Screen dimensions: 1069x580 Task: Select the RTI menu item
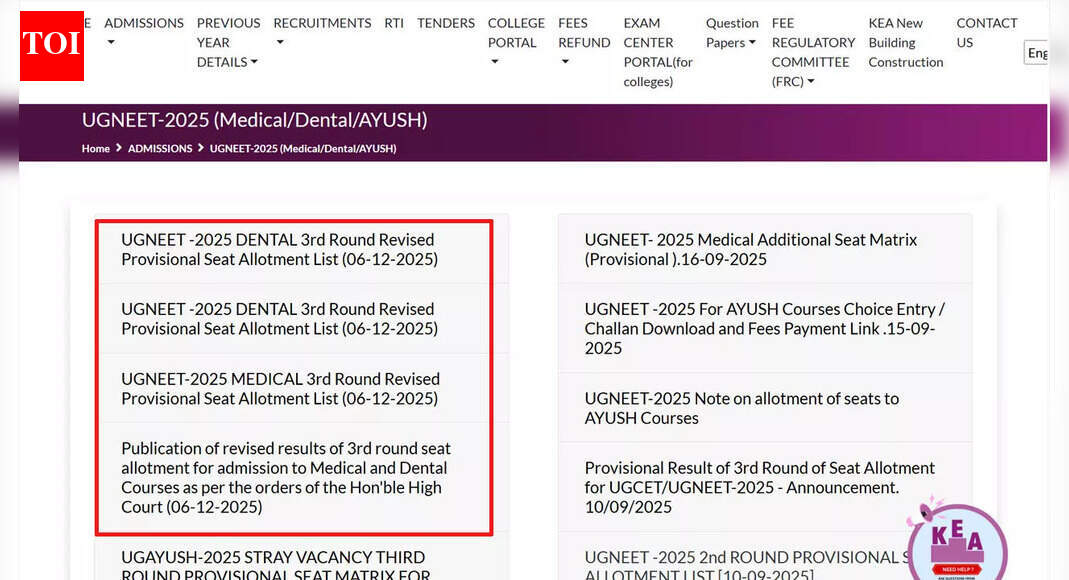point(394,23)
